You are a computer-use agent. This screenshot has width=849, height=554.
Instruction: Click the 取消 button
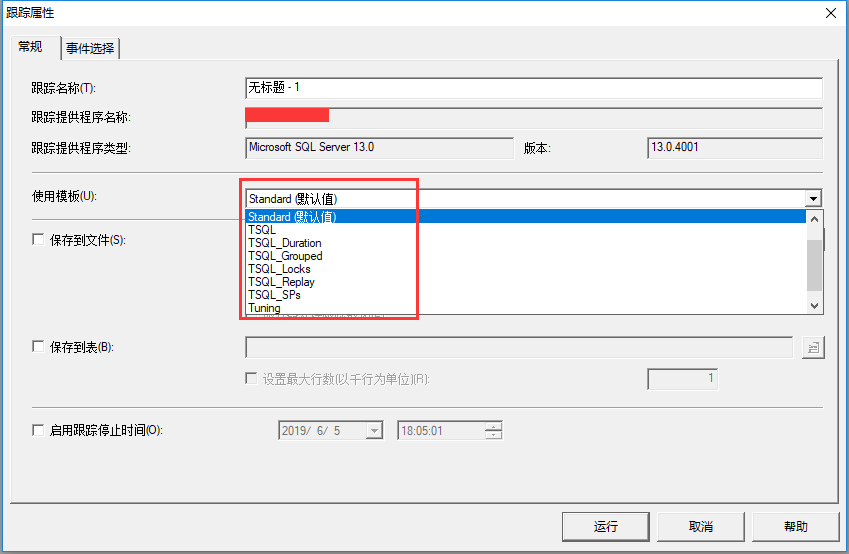(701, 526)
